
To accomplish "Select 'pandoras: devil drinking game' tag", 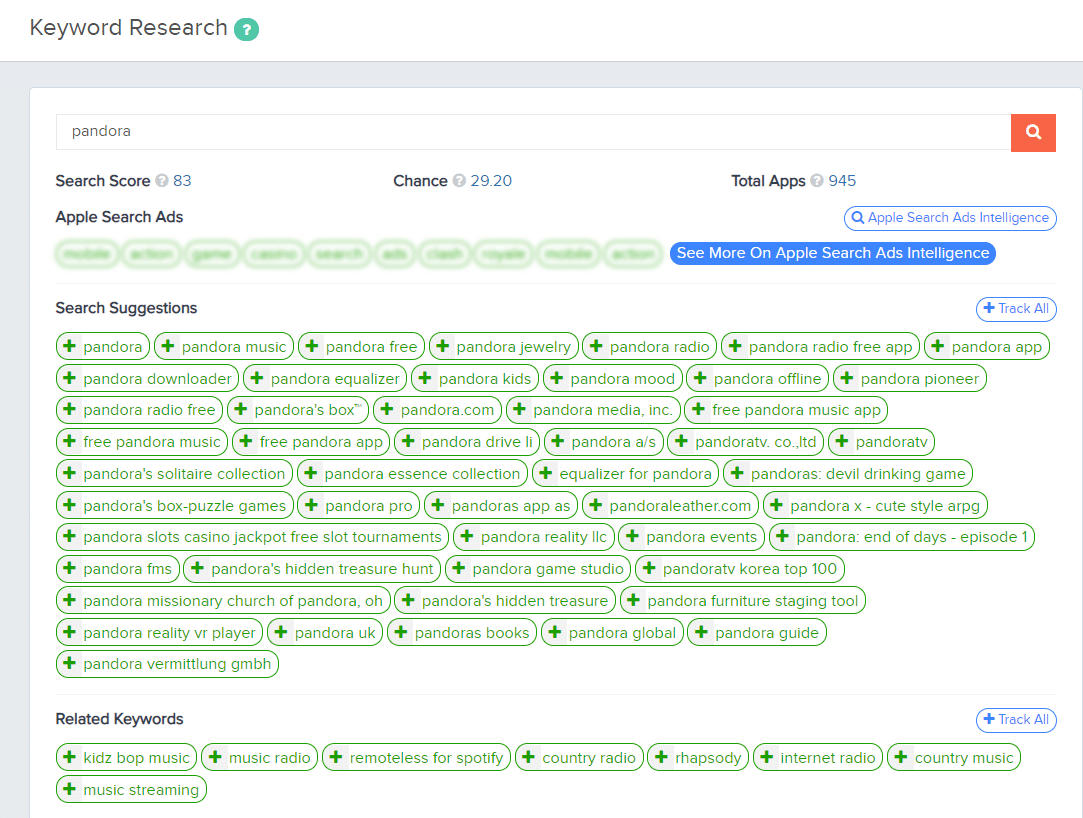I will (x=848, y=473).
